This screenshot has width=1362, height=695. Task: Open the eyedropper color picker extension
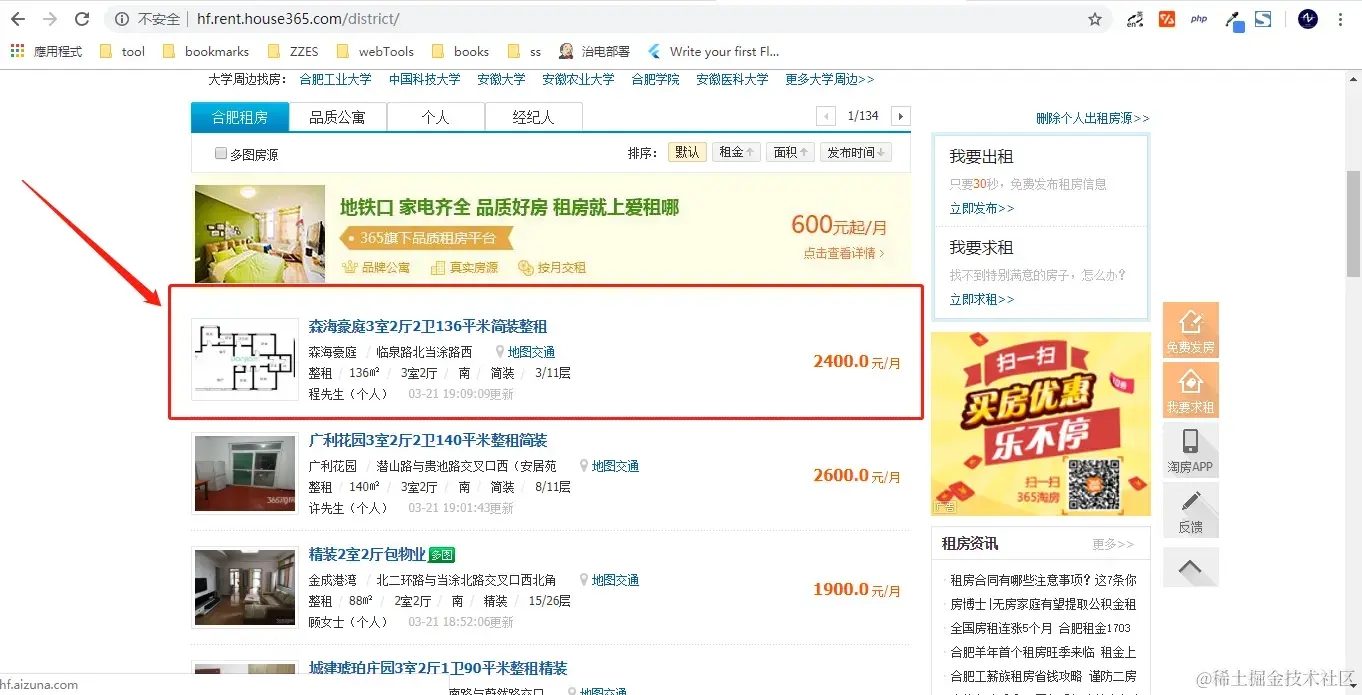tap(1234, 20)
